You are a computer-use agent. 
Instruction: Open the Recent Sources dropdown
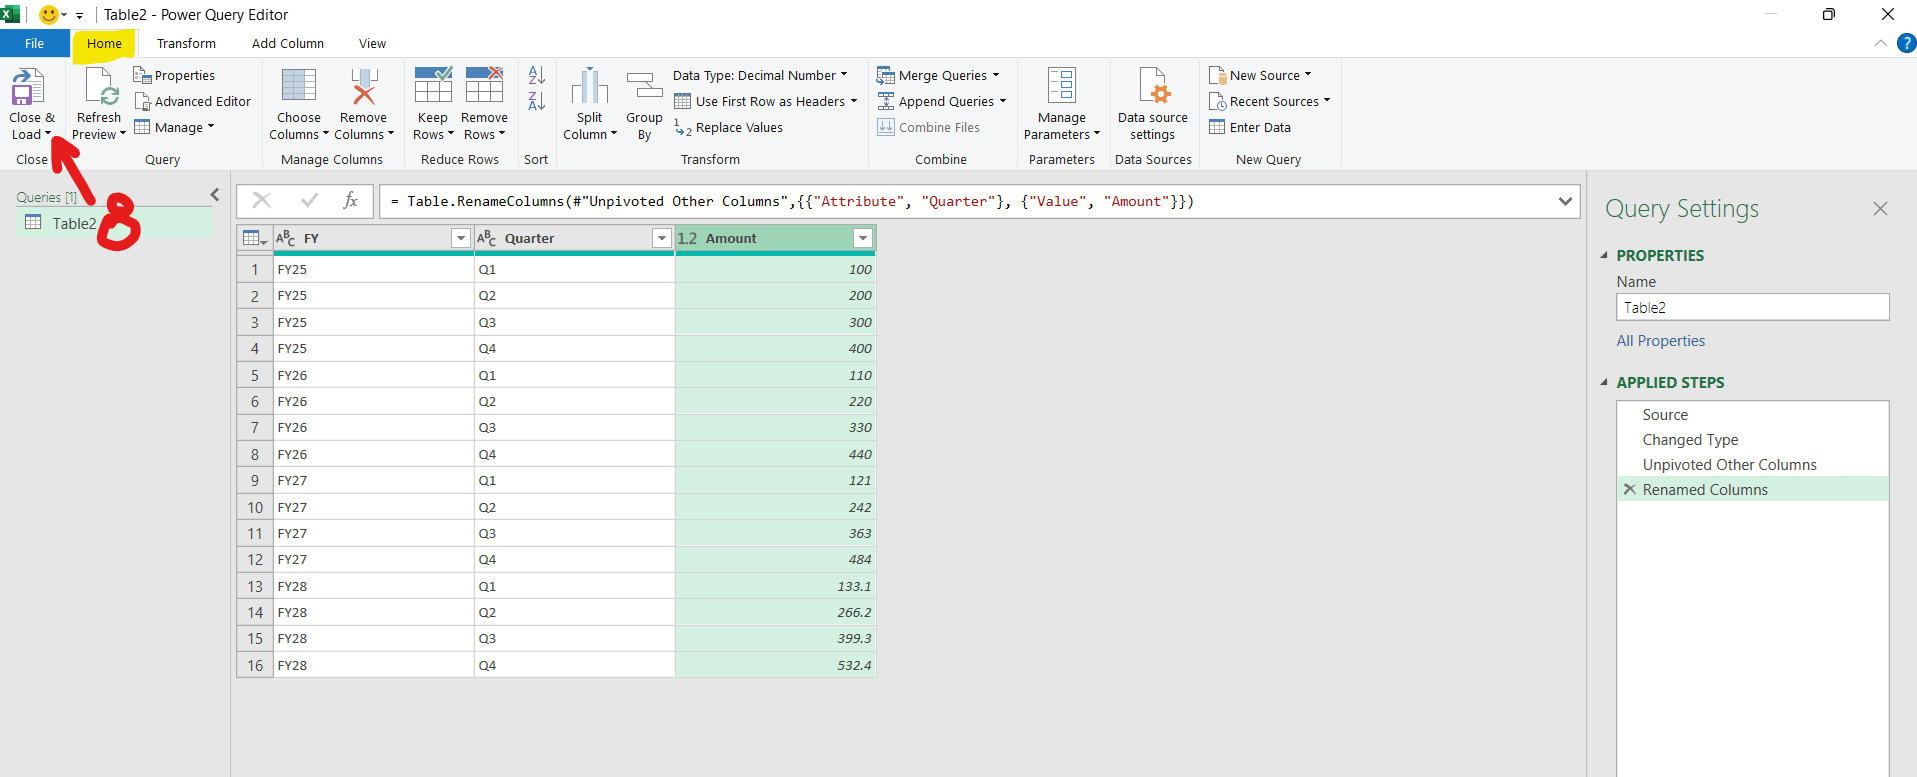tap(1270, 101)
